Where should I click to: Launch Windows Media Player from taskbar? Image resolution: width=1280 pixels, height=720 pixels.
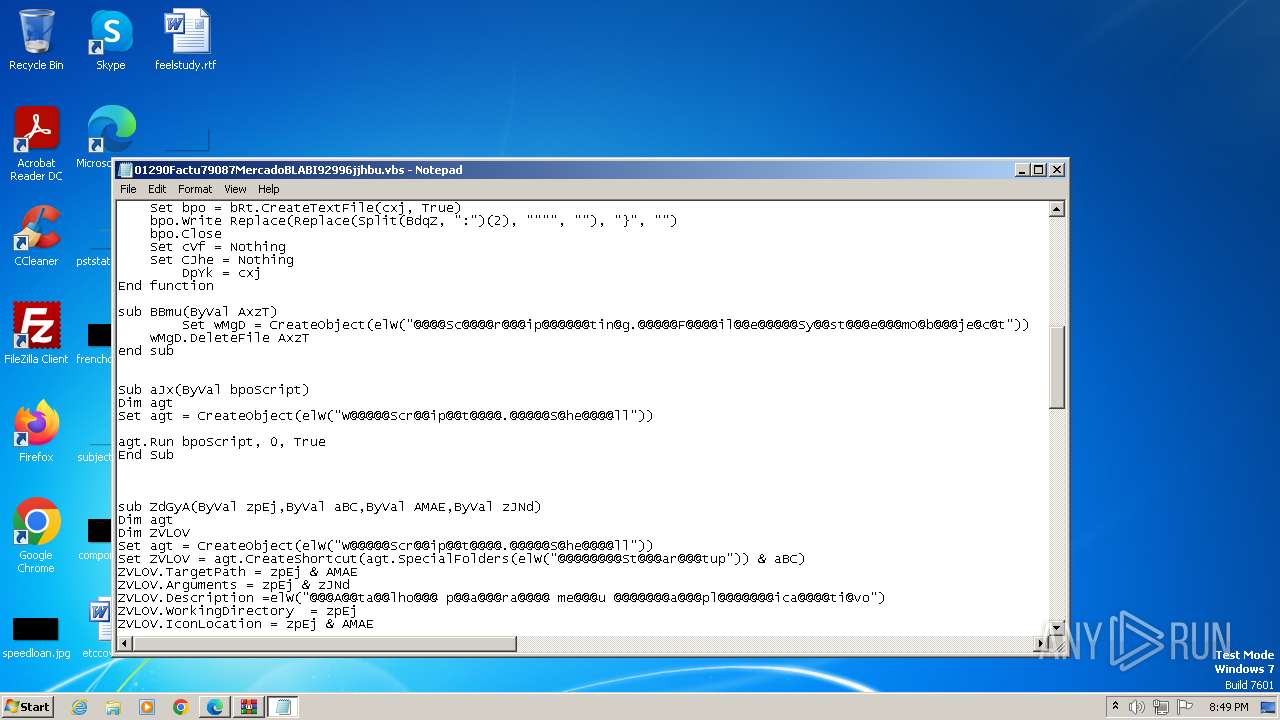147,707
